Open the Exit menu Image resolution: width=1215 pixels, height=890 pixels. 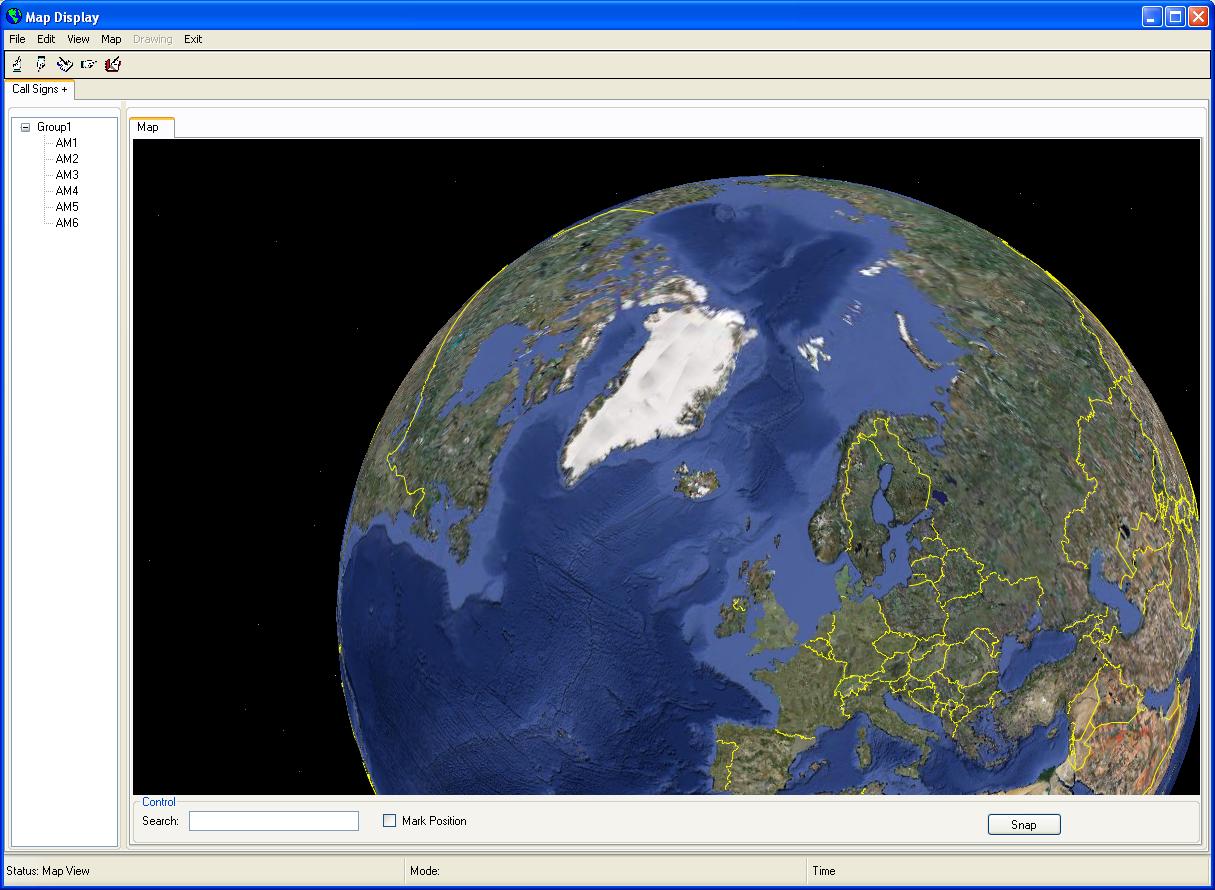click(x=193, y=39)
